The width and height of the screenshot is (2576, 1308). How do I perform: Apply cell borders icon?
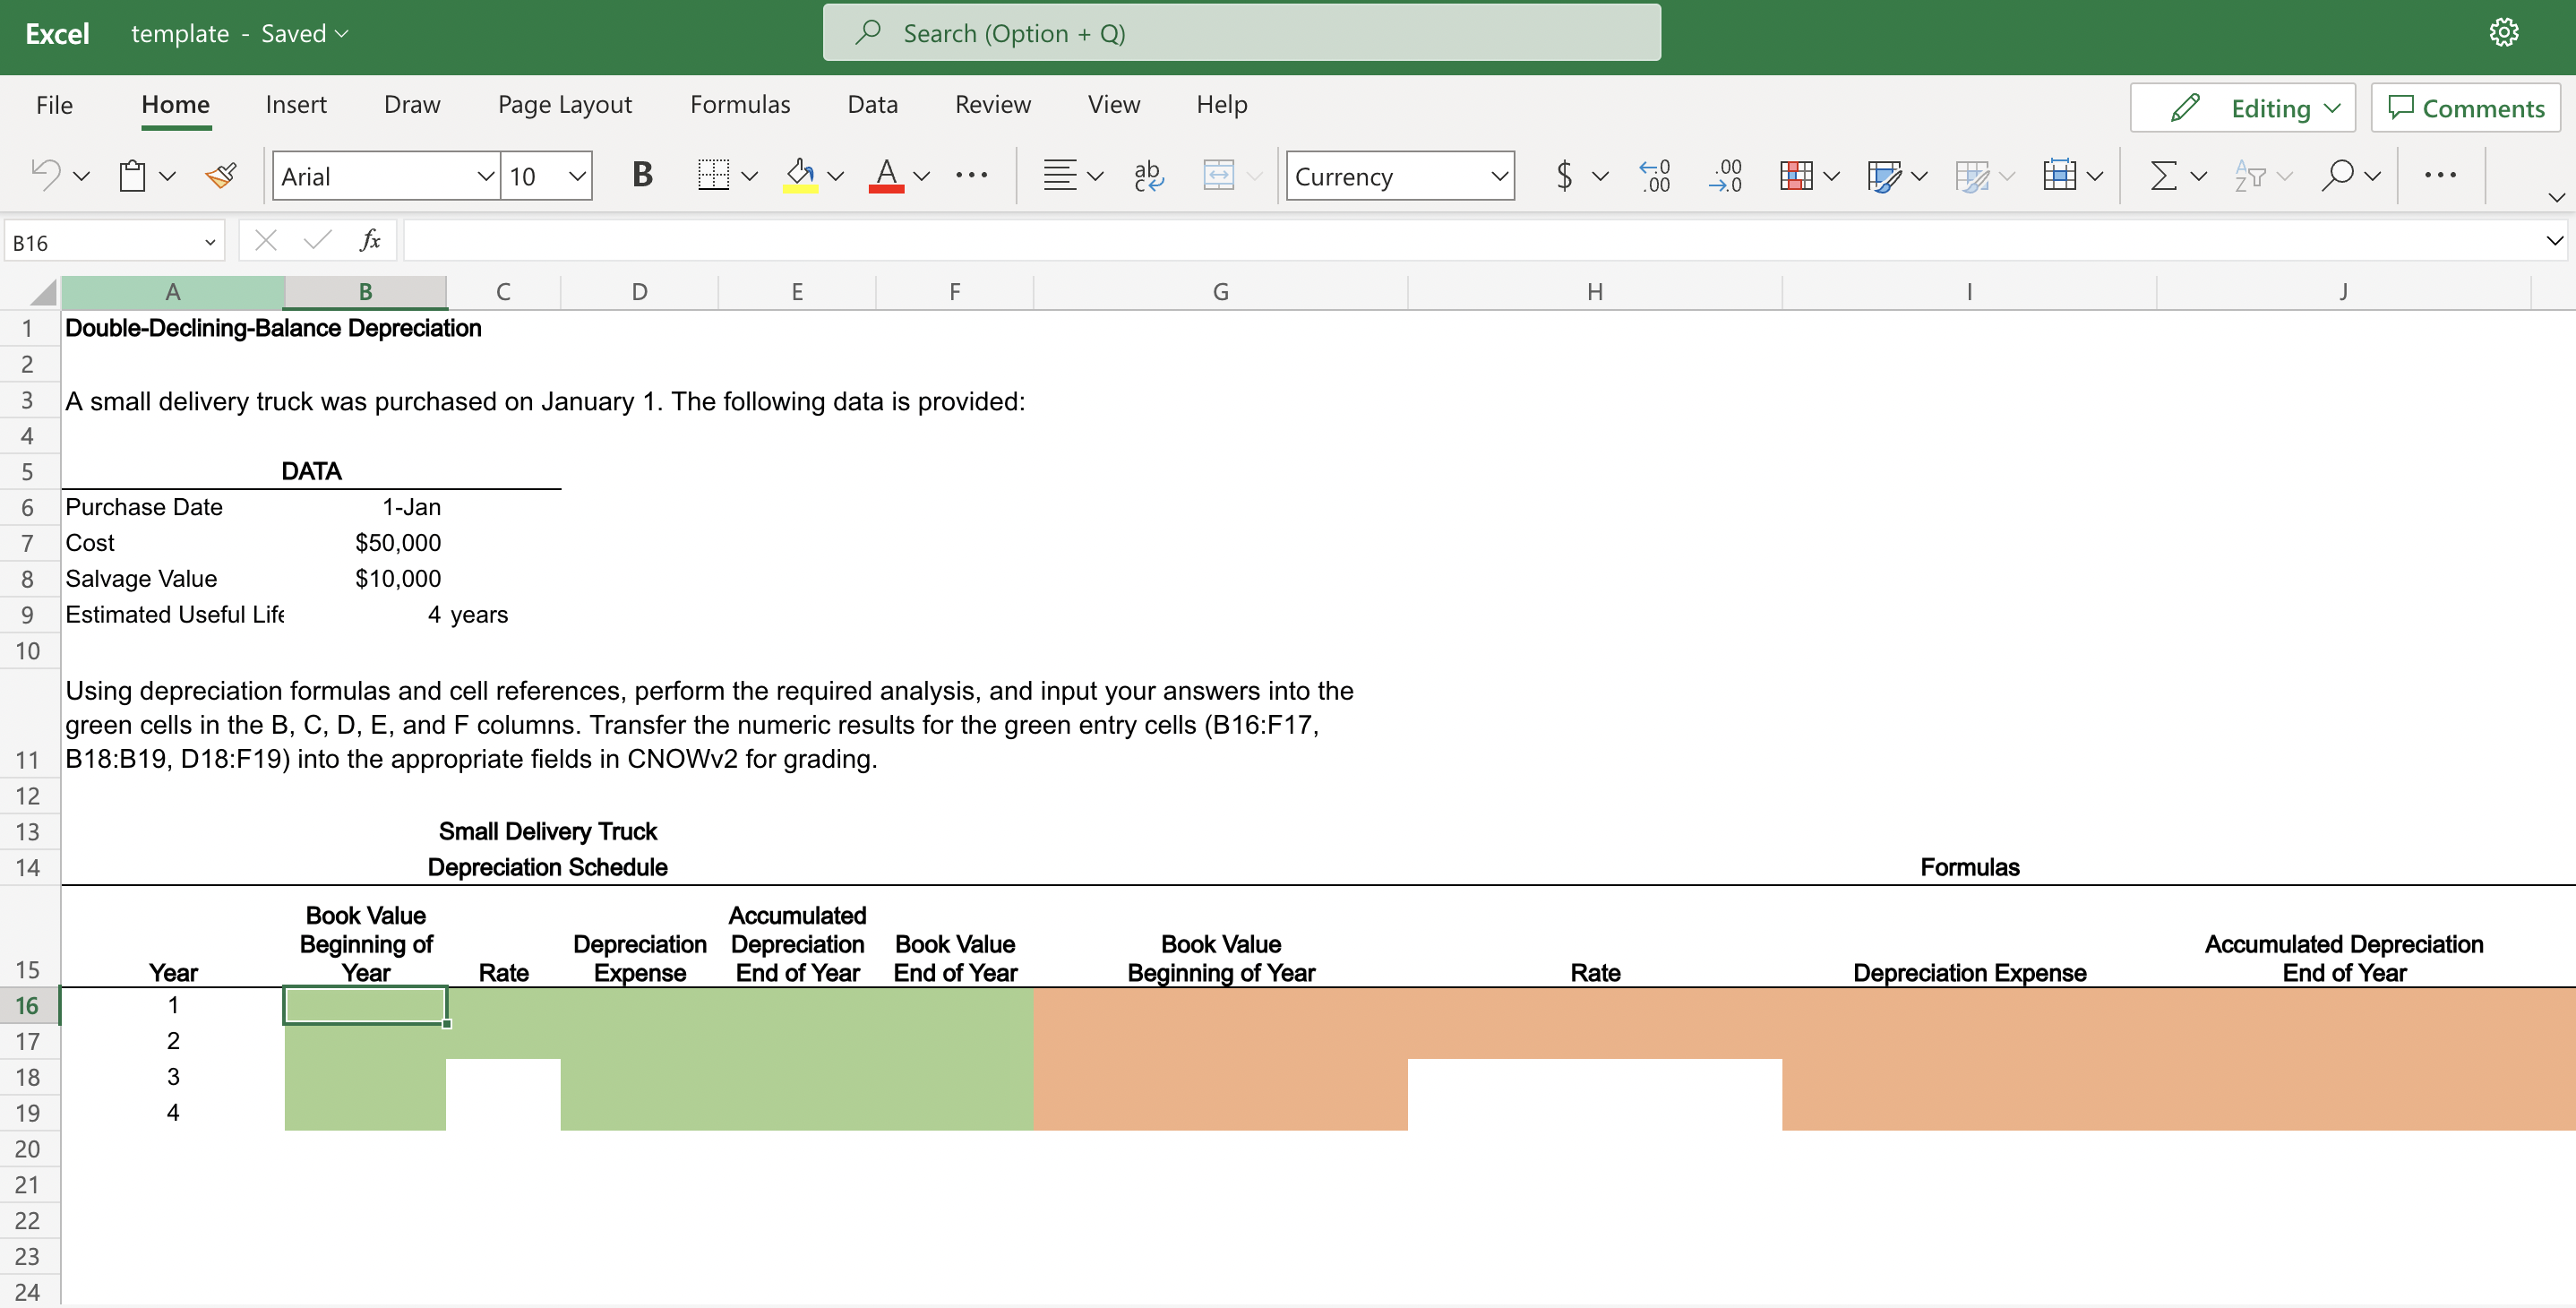pos(713,176)
